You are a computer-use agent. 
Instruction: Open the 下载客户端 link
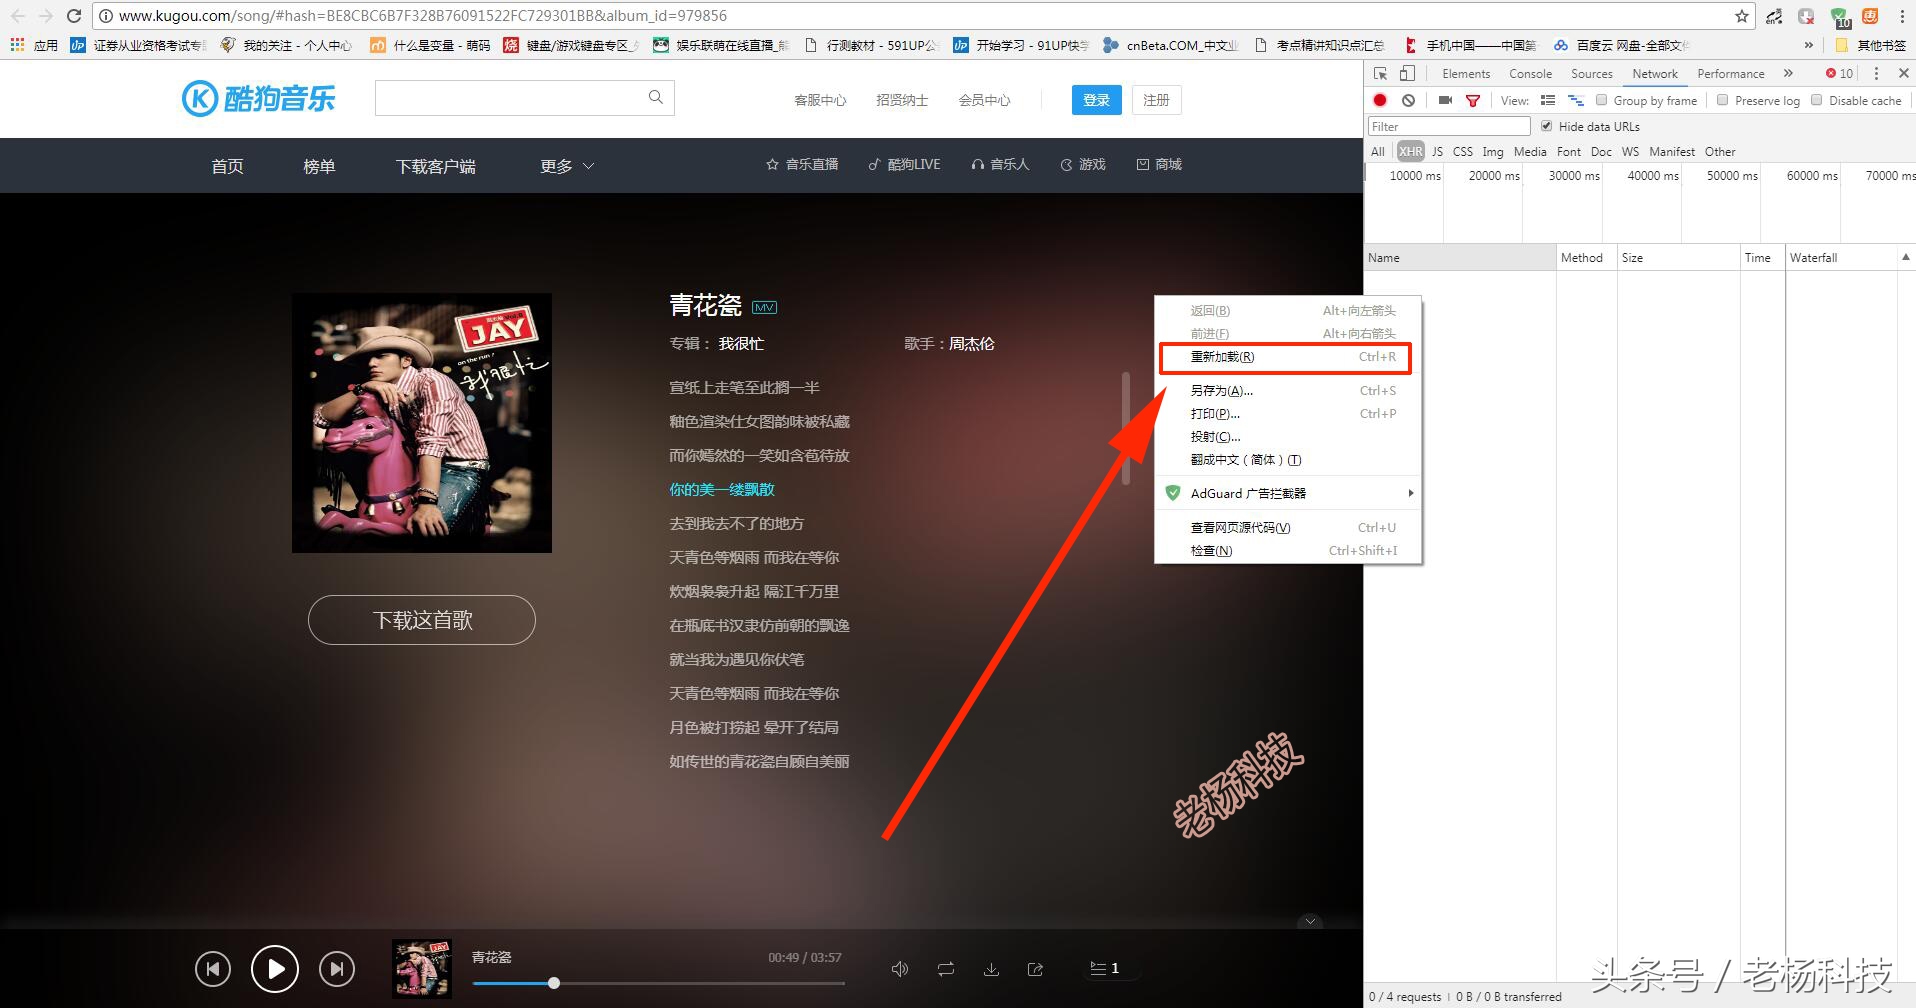[436, 166]
